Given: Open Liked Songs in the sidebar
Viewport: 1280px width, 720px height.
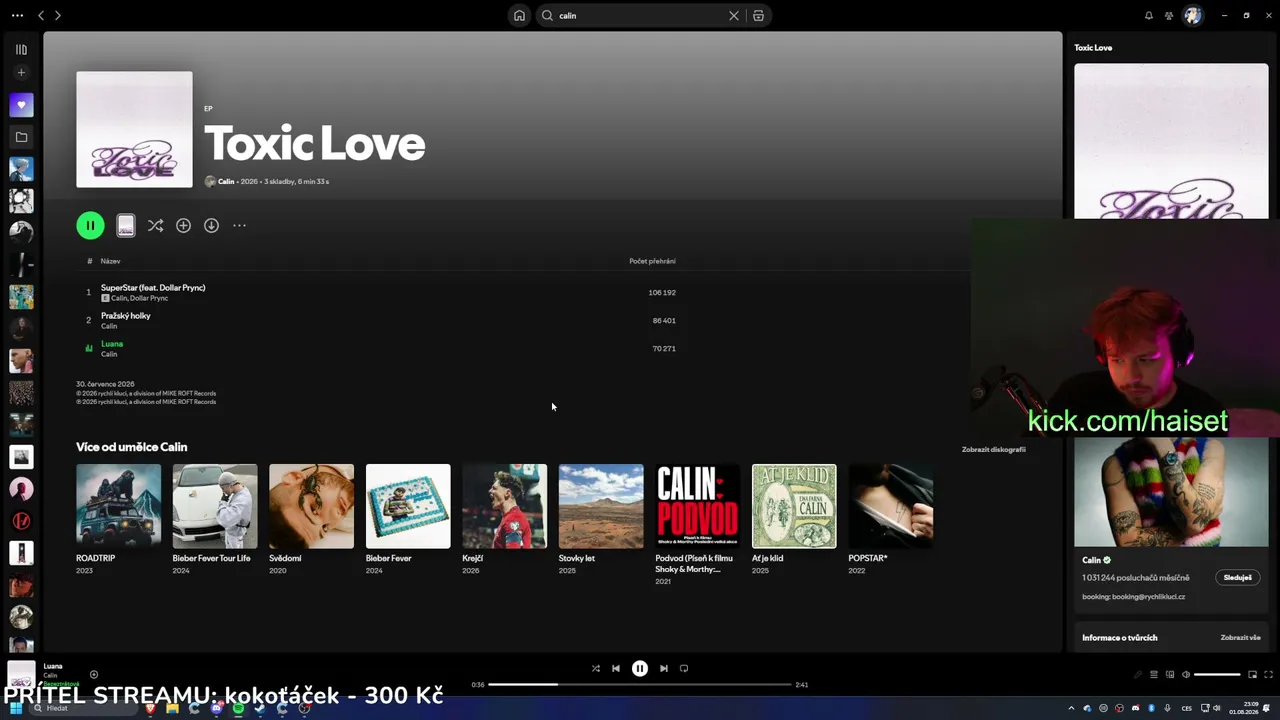Looking at the screenshot, I should tap(21, 105).
